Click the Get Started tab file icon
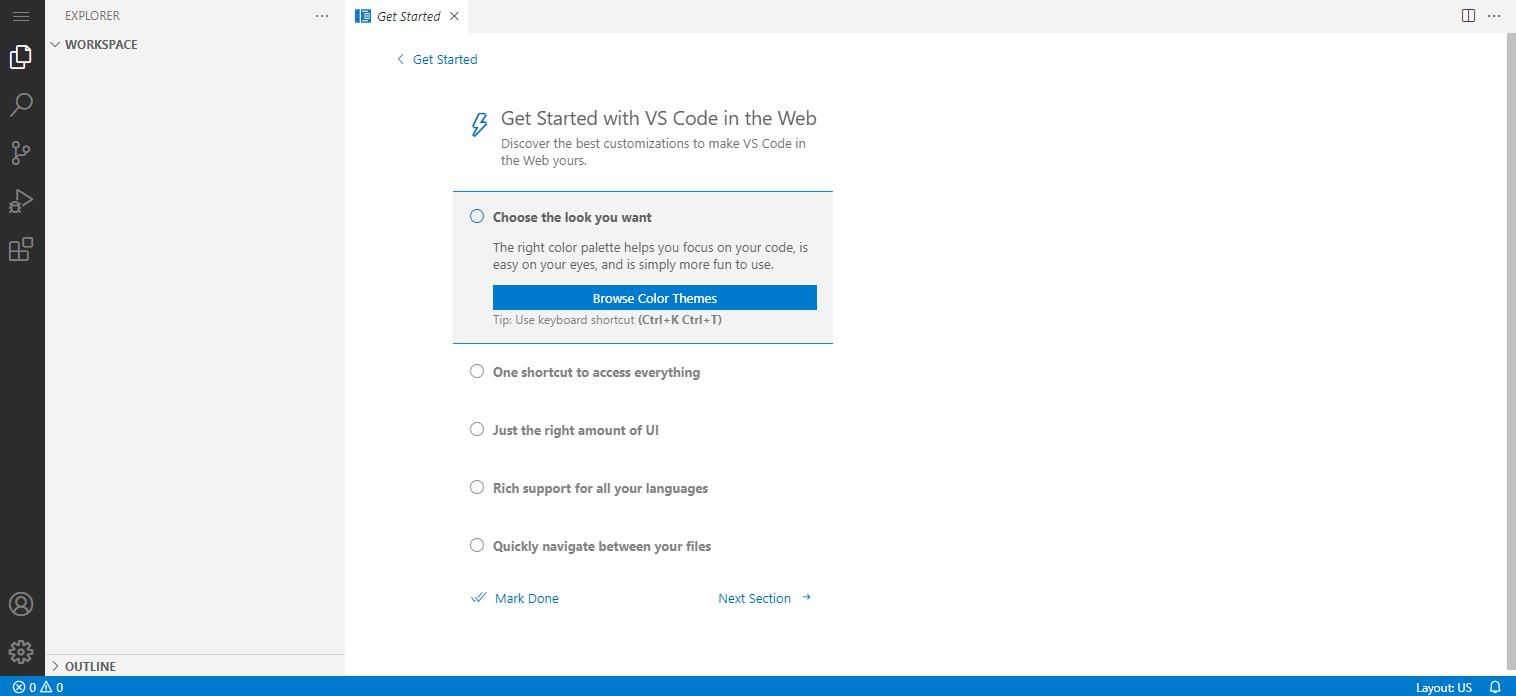This screenshot has width=1516, height=696. [363, 16]
